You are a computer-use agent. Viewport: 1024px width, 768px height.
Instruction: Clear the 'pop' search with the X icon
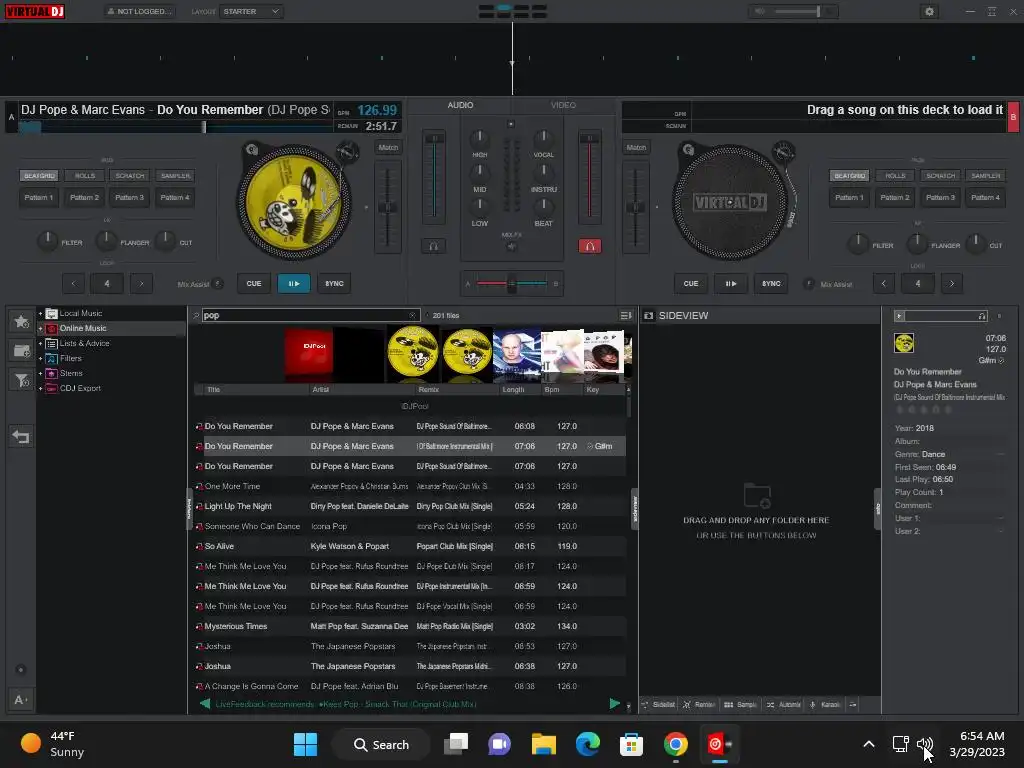(412, 315)
